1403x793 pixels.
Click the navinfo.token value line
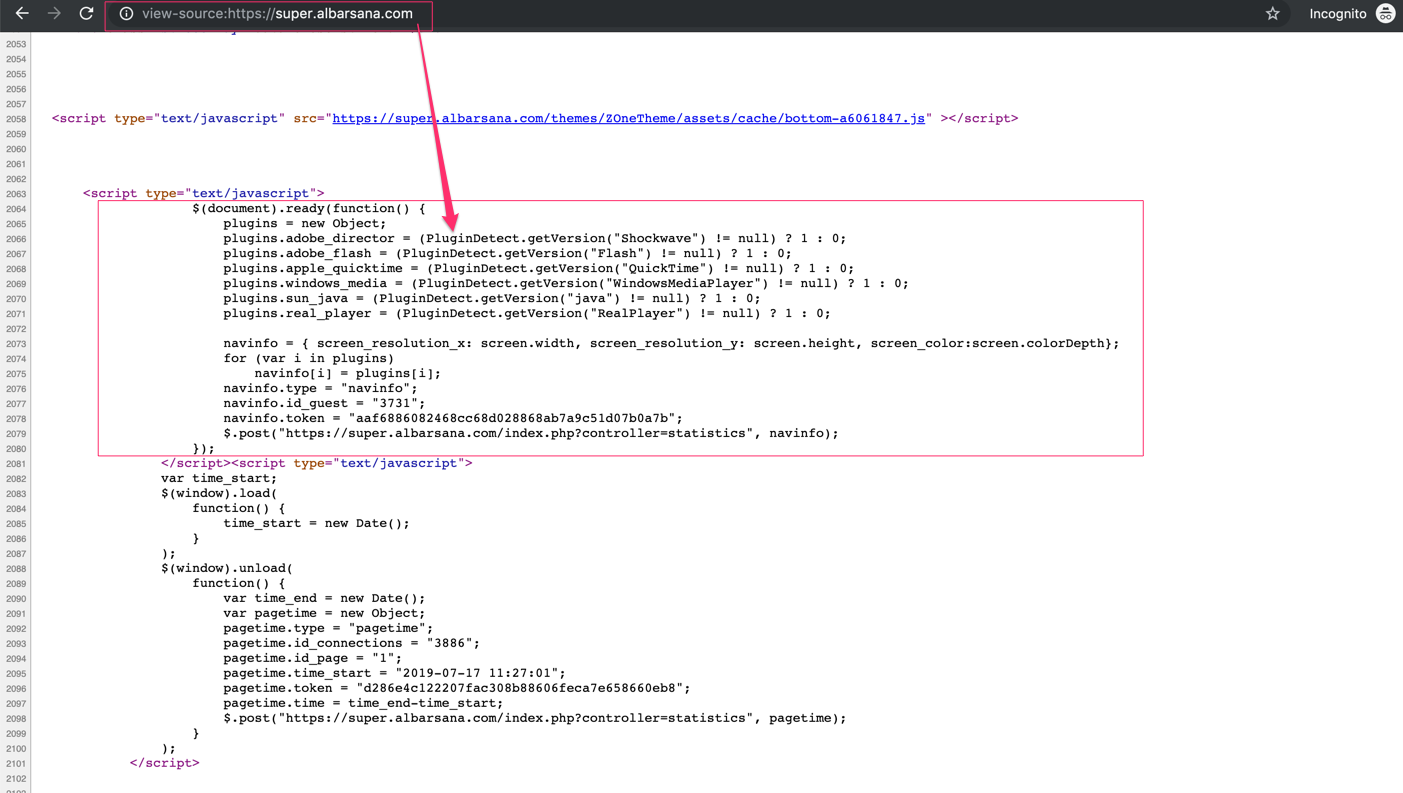[x=453, y=418]
